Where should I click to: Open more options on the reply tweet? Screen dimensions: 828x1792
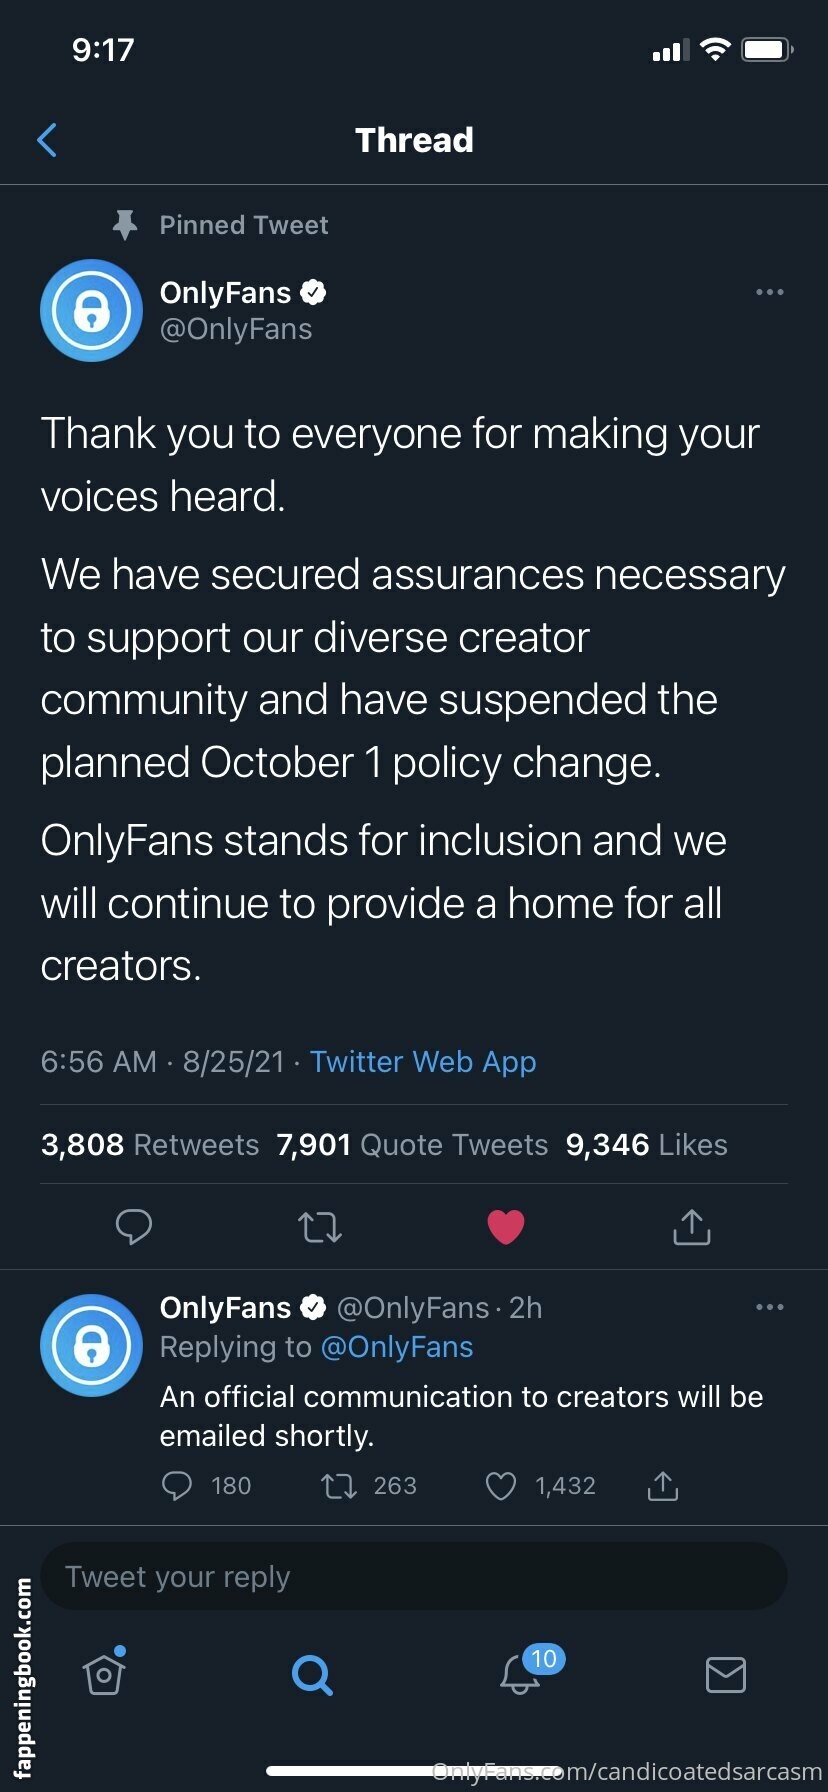tap(769, 1307)
